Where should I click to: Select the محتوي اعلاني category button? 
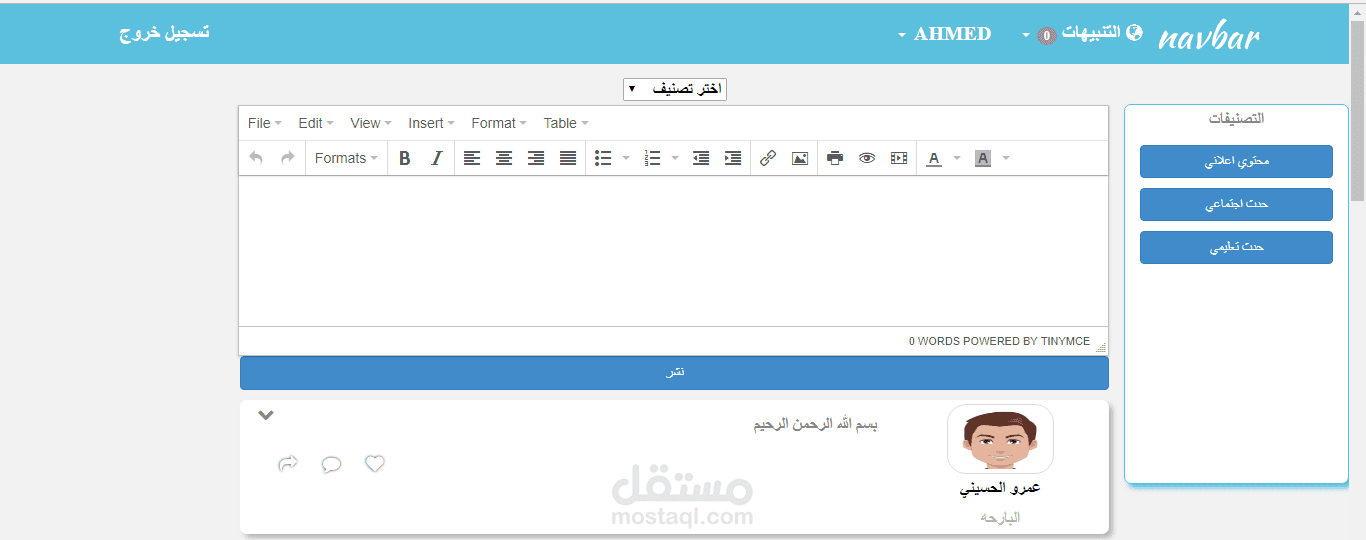(x=1236, y=161)
